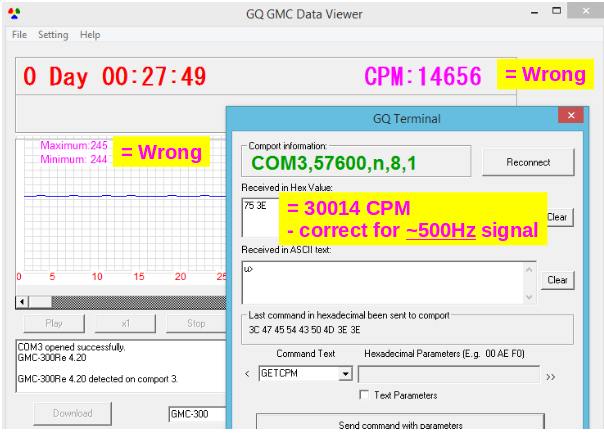Viewport: 604px width, 435px height.
Task: Click the Minimum: 244 graph label
Action: 74,159
